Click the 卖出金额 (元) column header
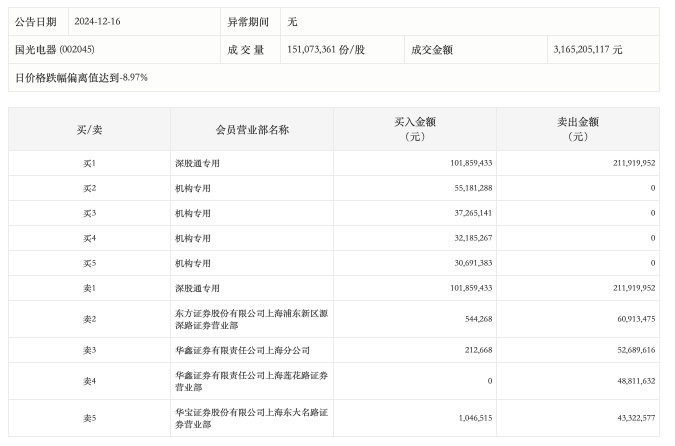The width and height of the screenshot is (675, 446). [578, 129]
